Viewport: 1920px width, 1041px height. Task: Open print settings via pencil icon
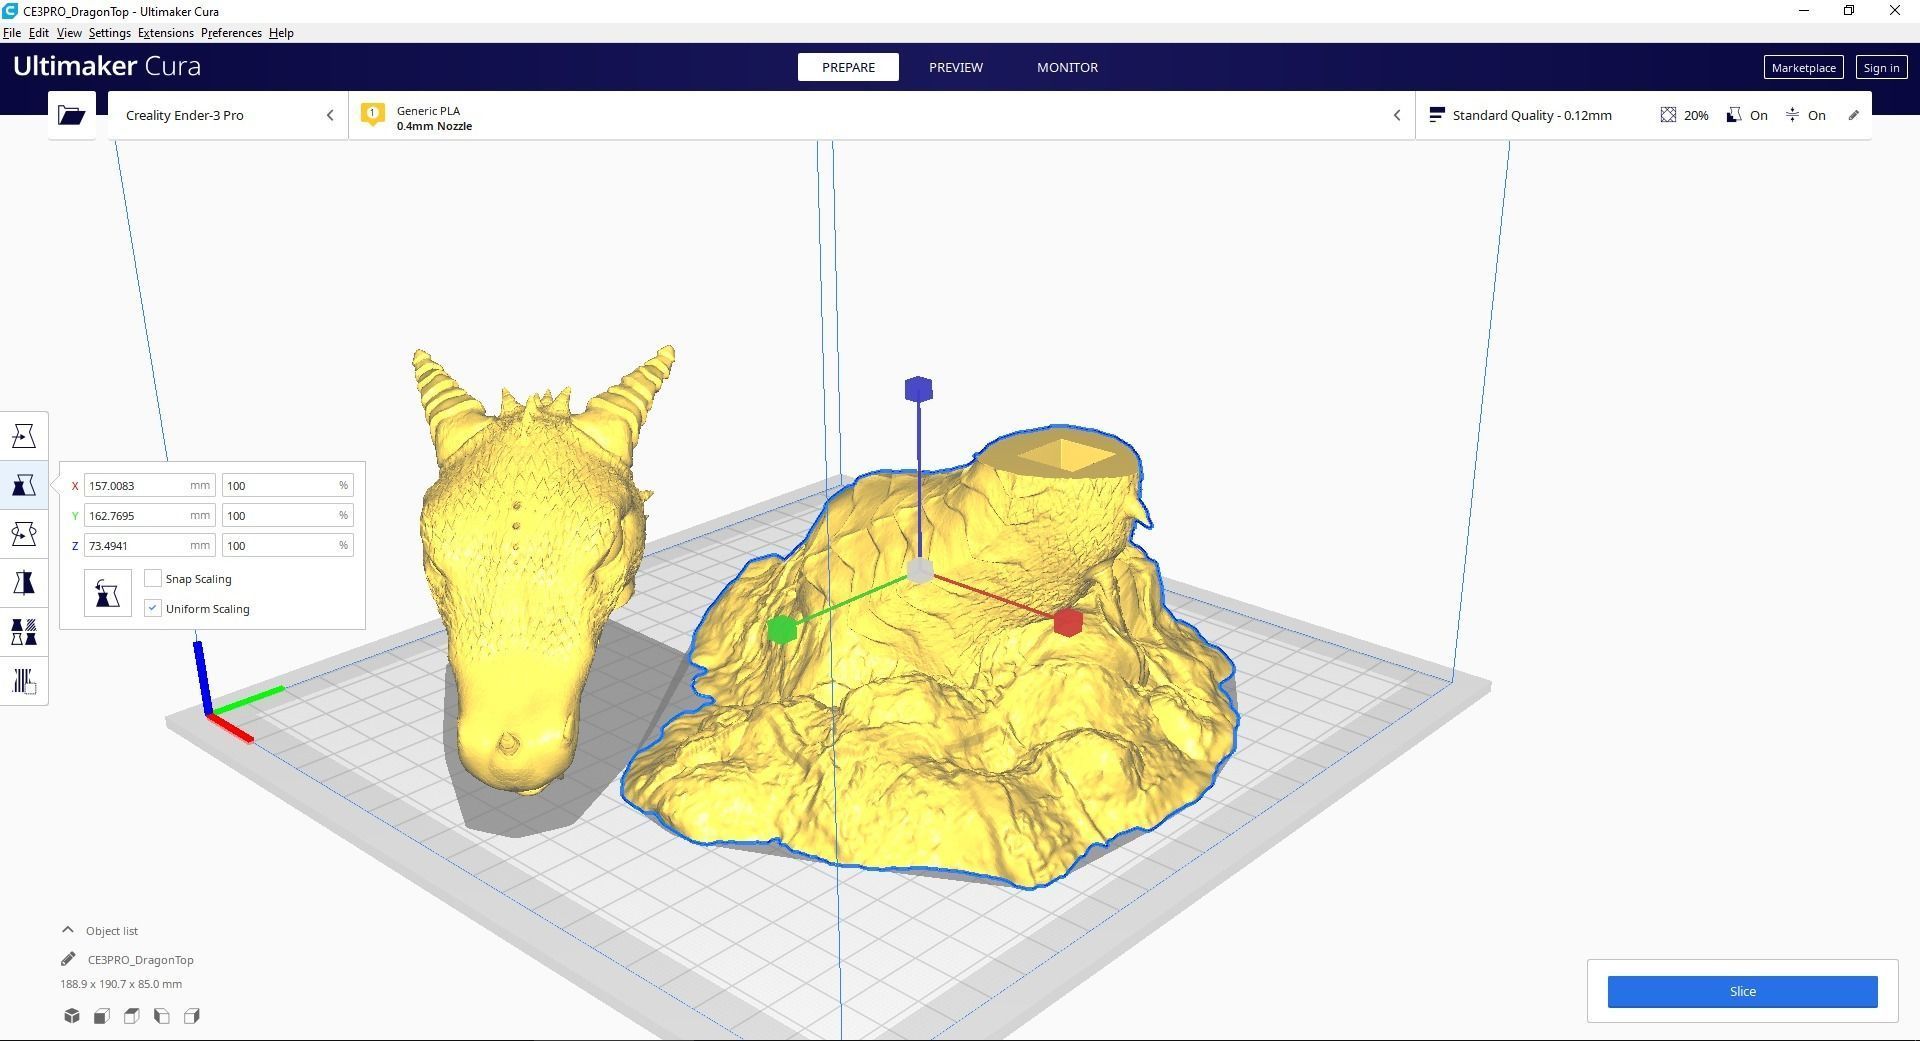[x=1853, y=115]
